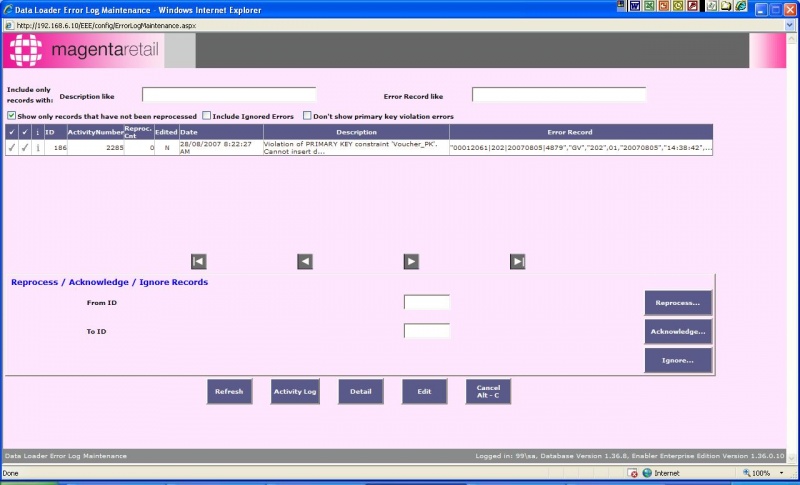Click the Edited value N cell
800x485 pixels.
[166, 147]
